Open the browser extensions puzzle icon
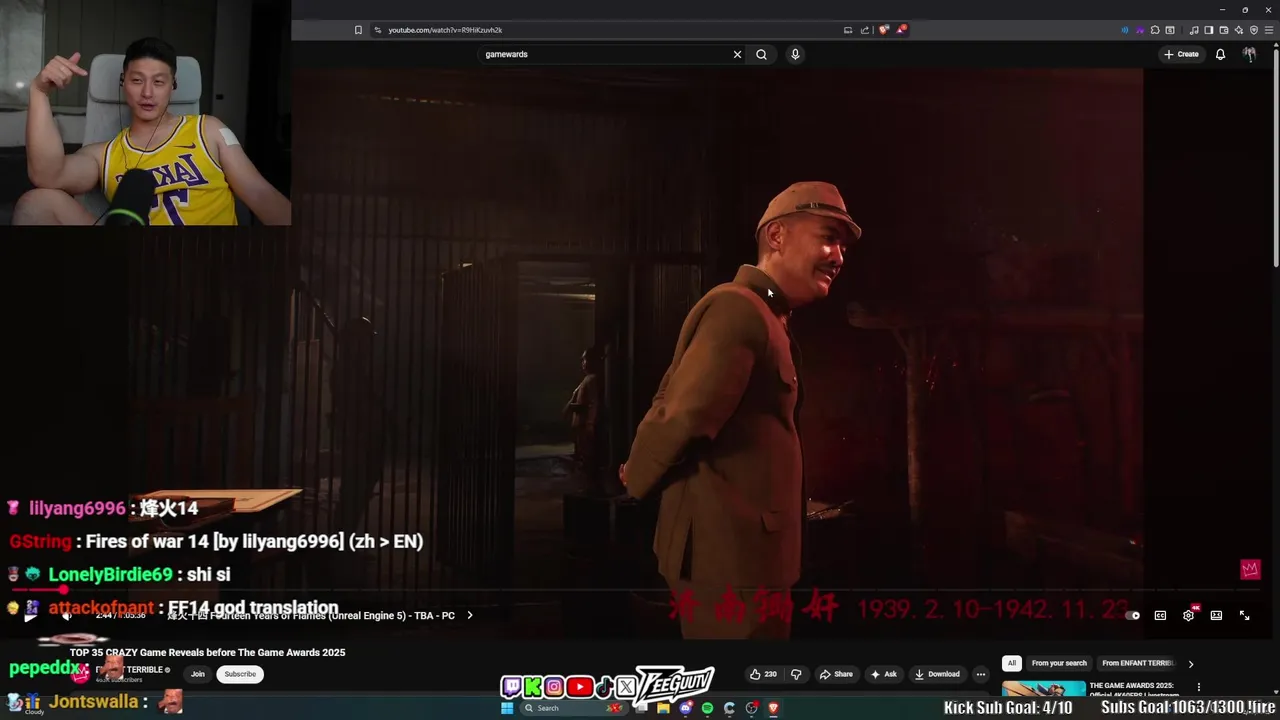Image resolution: width=1280 pixels, height=720 pixels. tap(1155, 30)
